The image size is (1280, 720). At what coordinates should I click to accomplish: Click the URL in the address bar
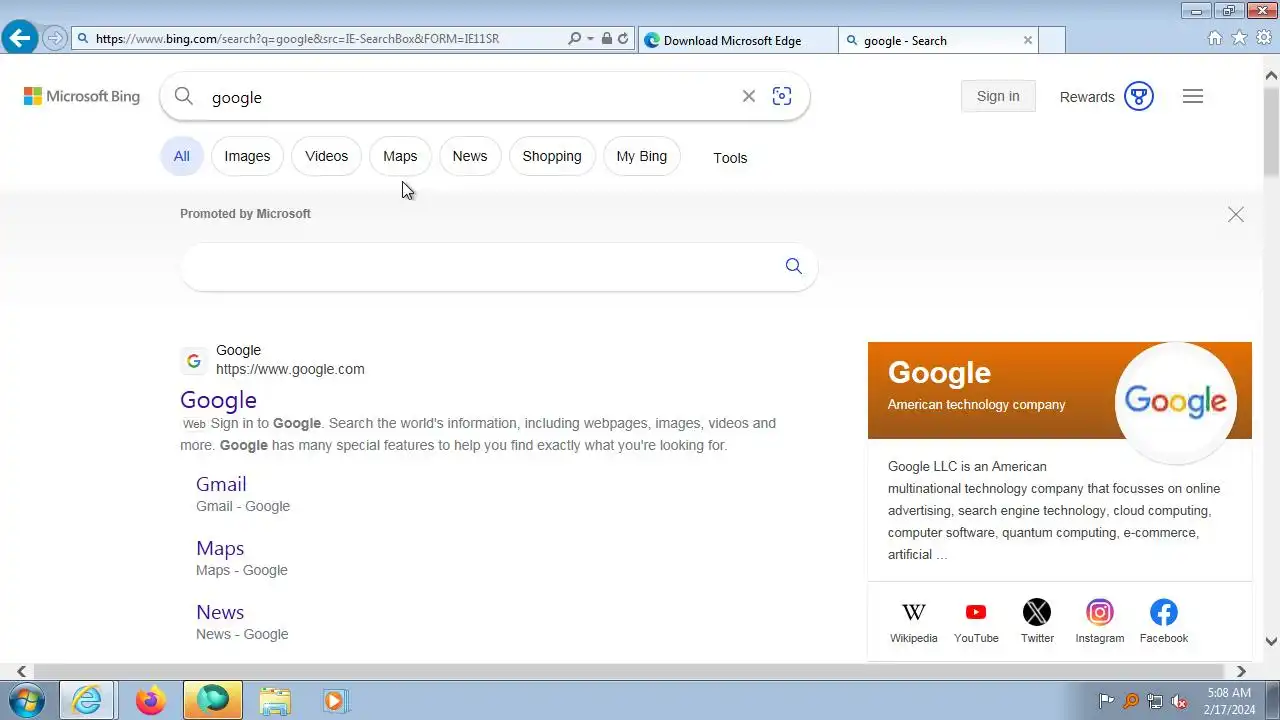(297, 39)
